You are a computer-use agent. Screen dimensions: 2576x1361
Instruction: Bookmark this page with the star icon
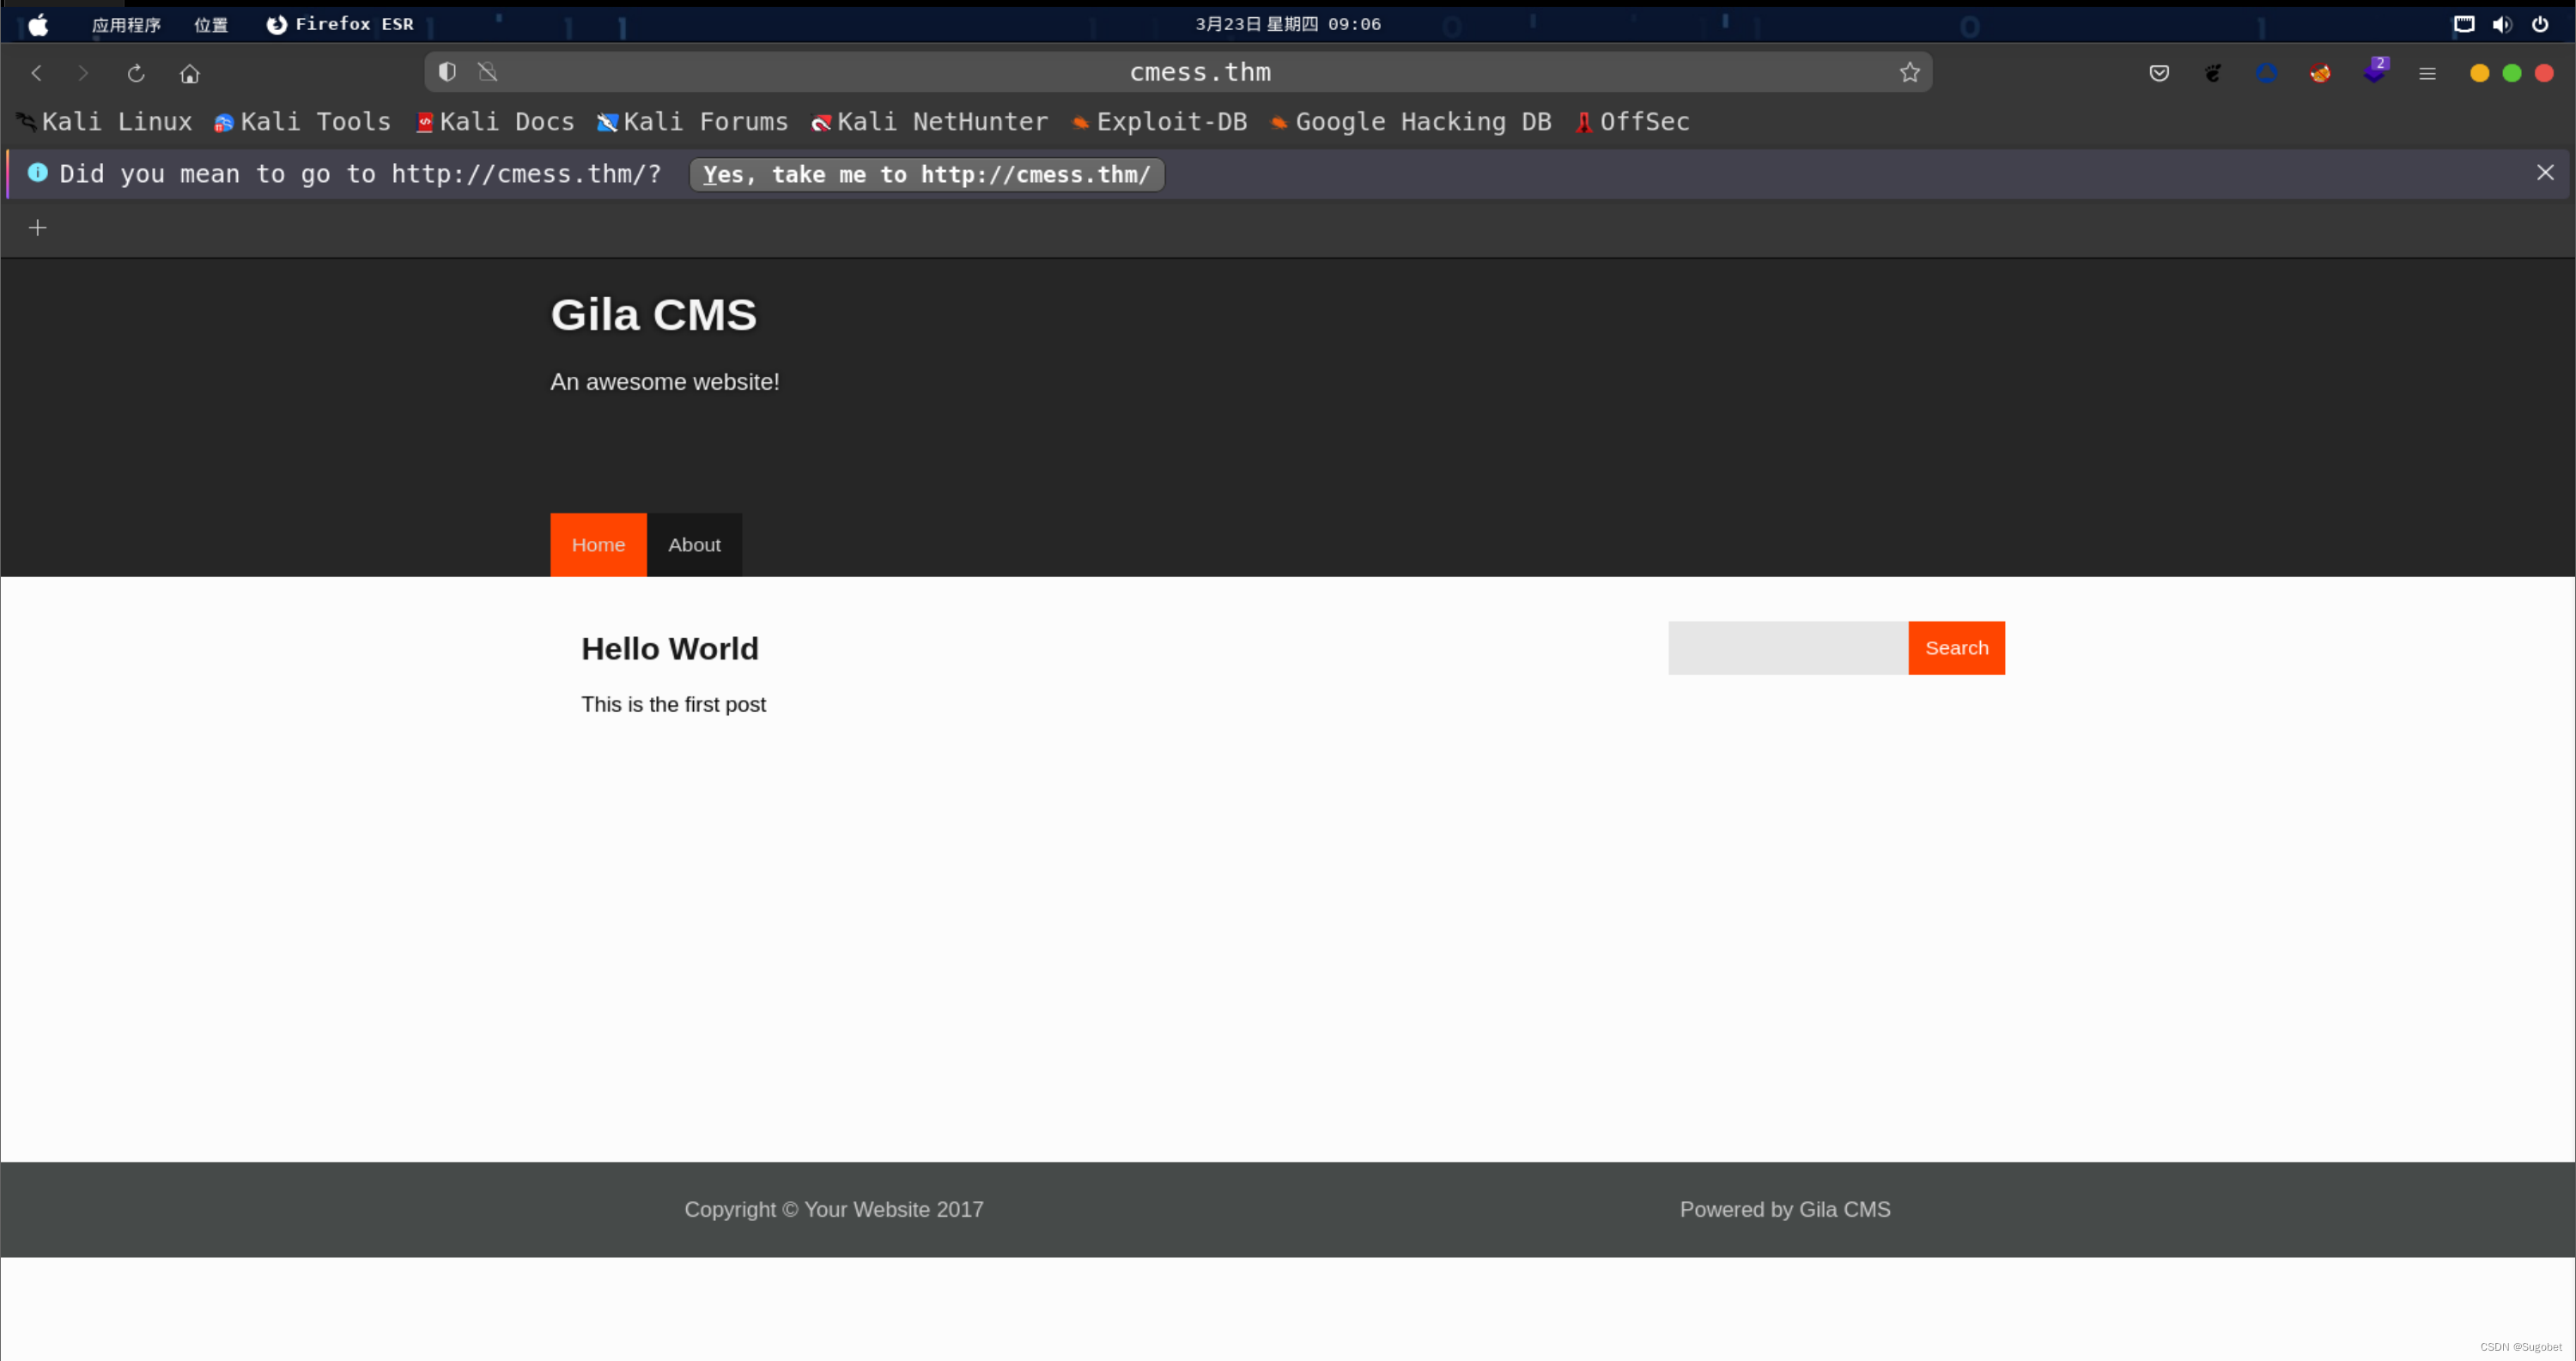click(1911, 72)
